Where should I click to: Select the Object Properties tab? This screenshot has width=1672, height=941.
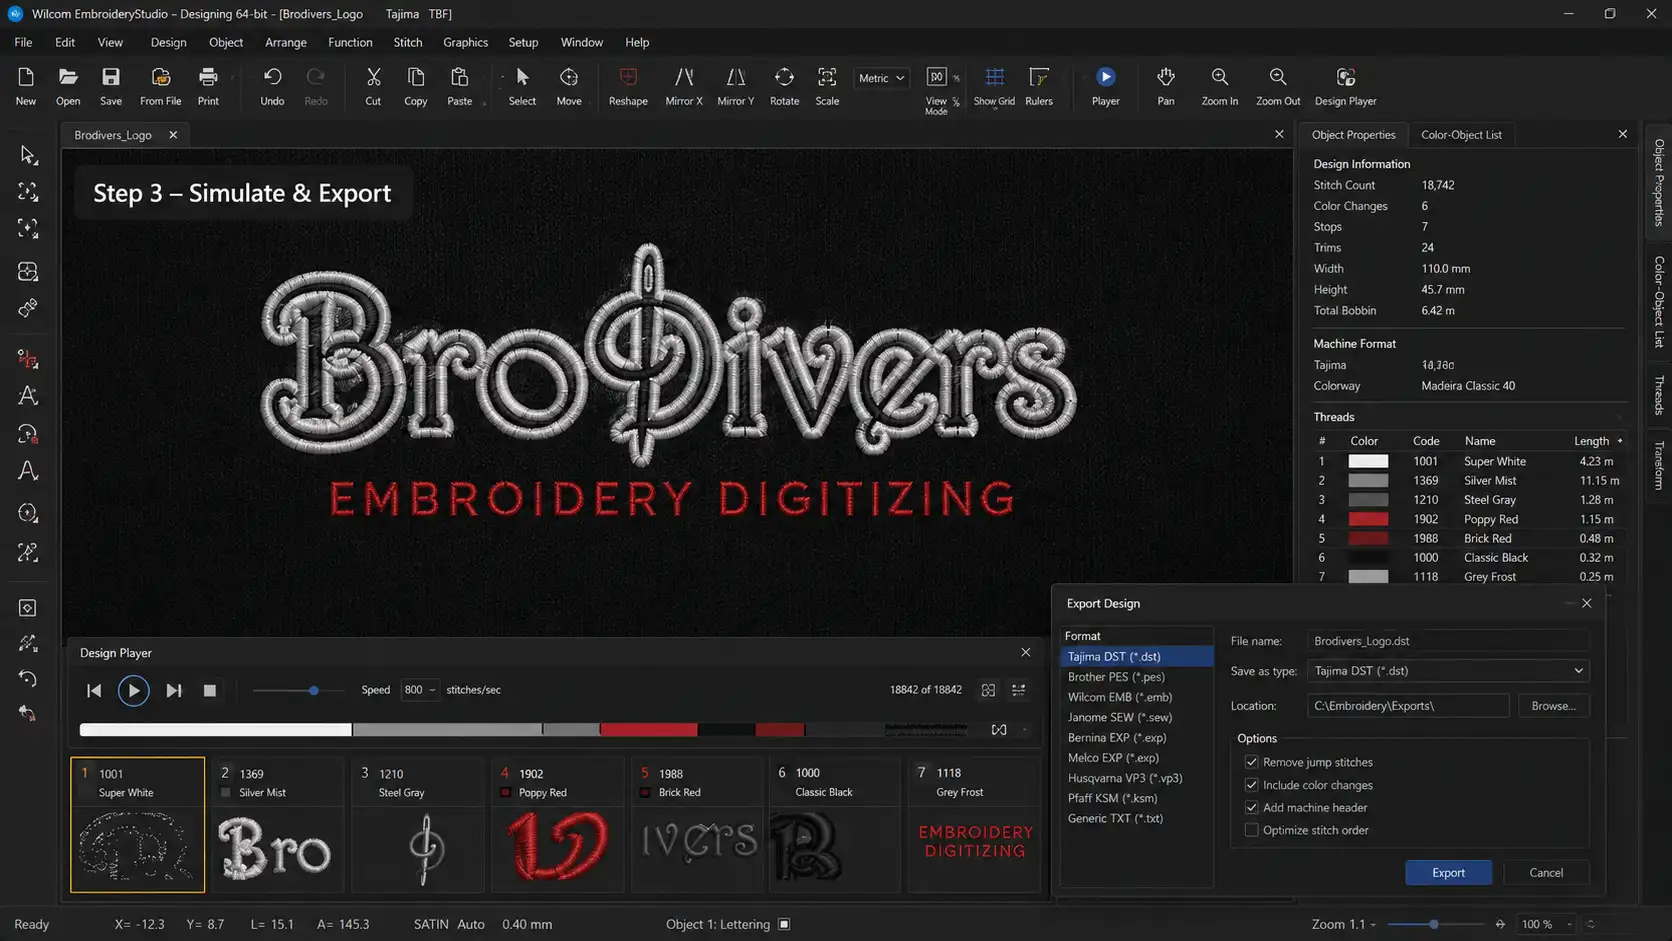coord(1353,135)
